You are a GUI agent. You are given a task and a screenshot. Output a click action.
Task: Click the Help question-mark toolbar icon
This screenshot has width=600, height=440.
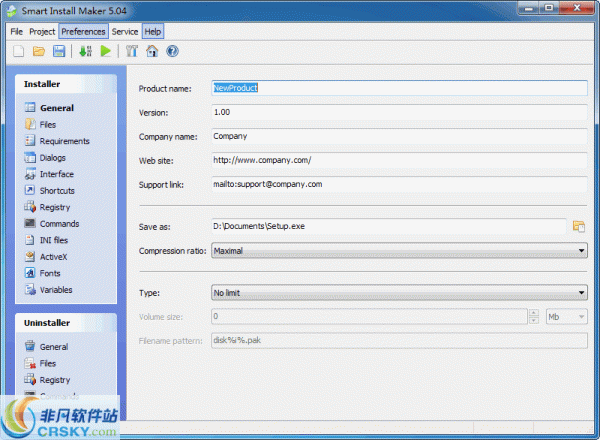pos(172,51)
